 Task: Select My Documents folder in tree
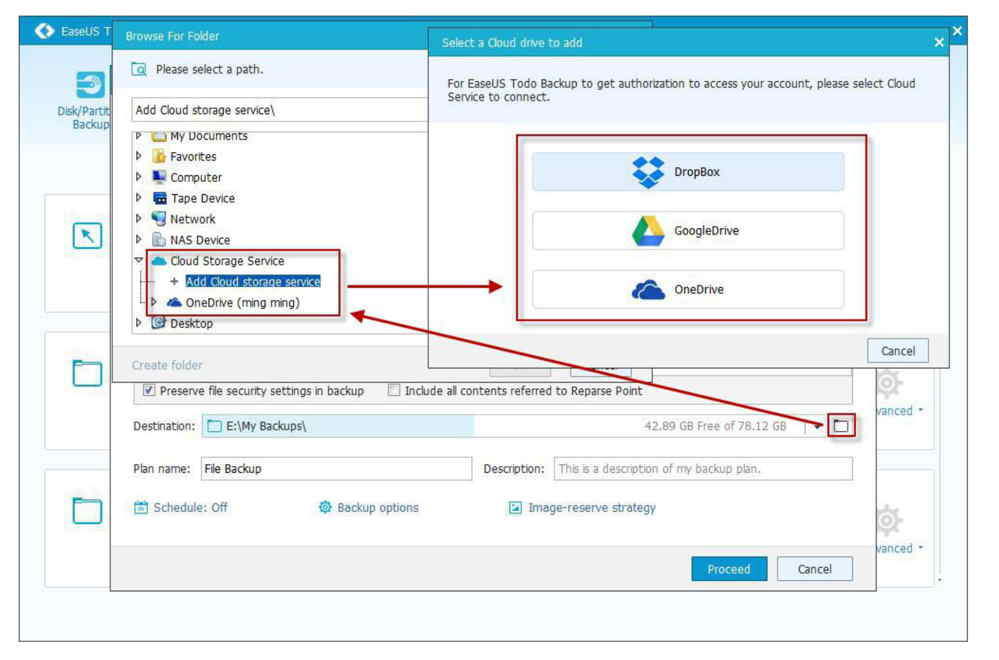coord(208,136)
